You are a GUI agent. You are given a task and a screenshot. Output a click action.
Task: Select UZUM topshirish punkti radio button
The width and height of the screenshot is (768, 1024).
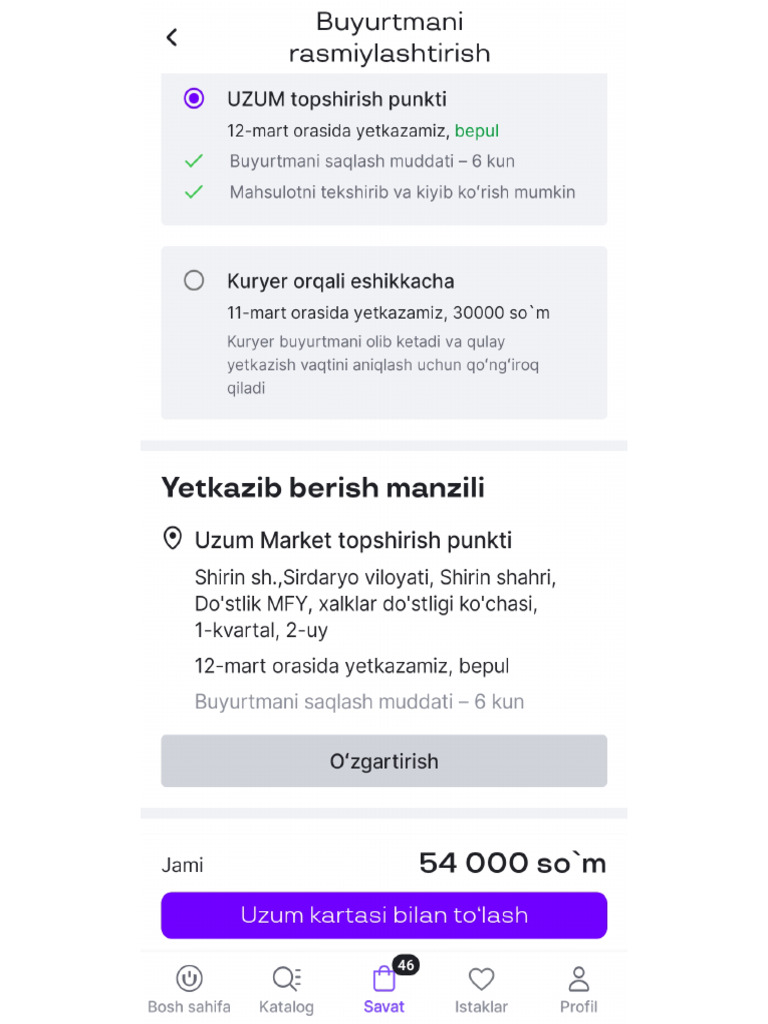[x=194, y=98]
